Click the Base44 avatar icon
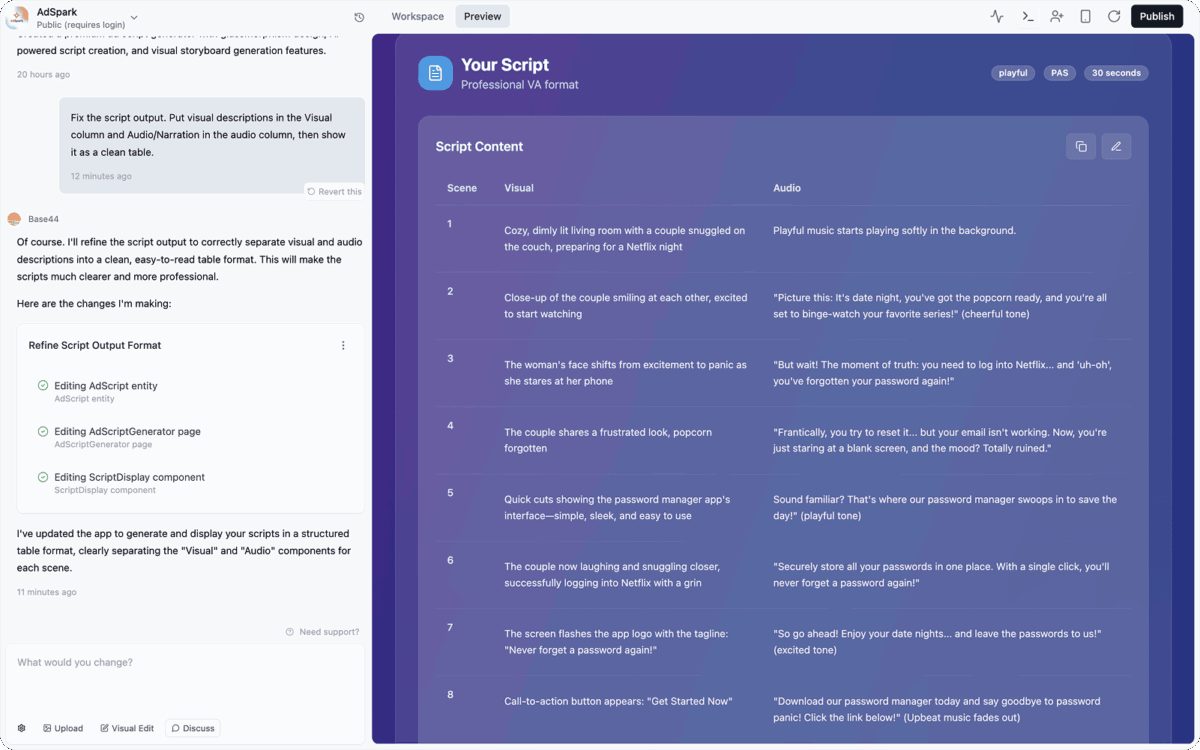 [14, 219]
